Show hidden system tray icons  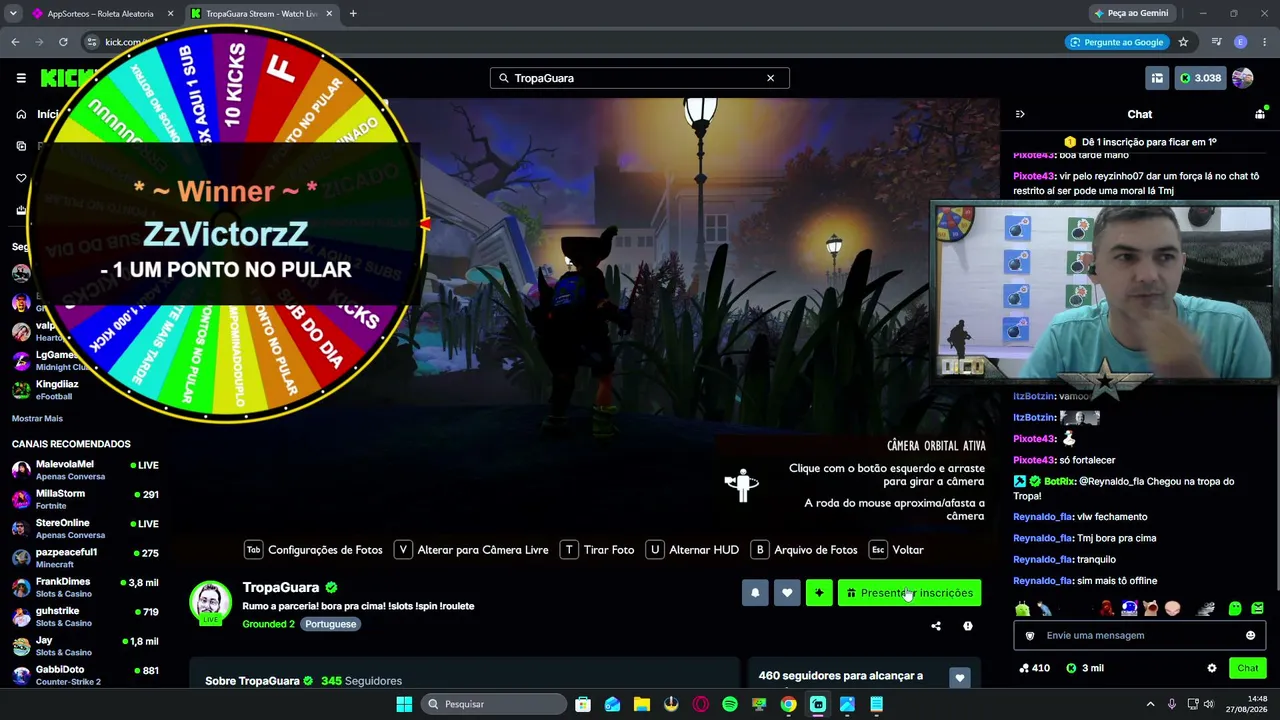click(1150, 704)
